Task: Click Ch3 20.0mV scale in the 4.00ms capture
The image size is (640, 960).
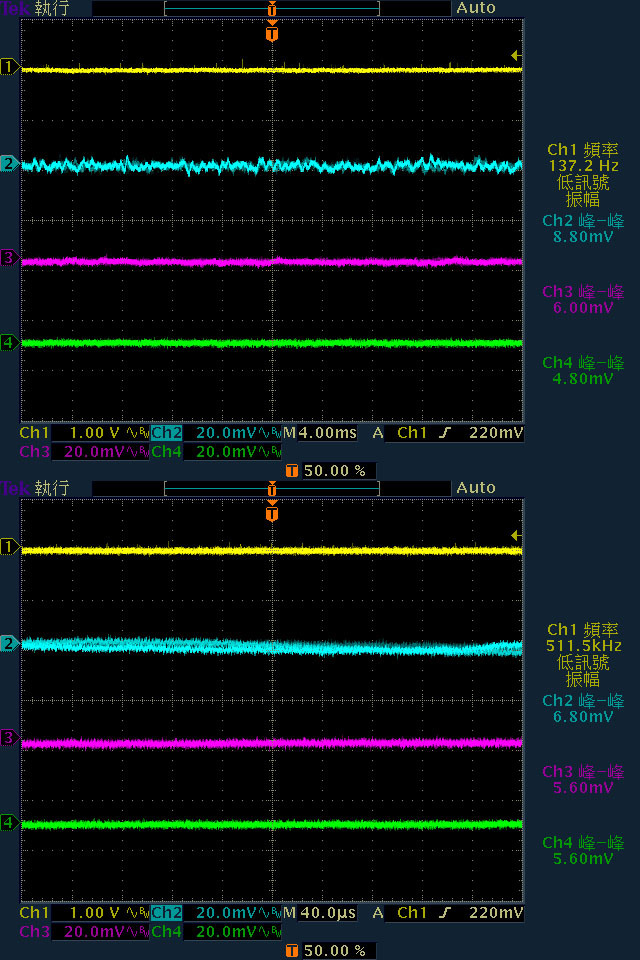Action: [94, 452]
